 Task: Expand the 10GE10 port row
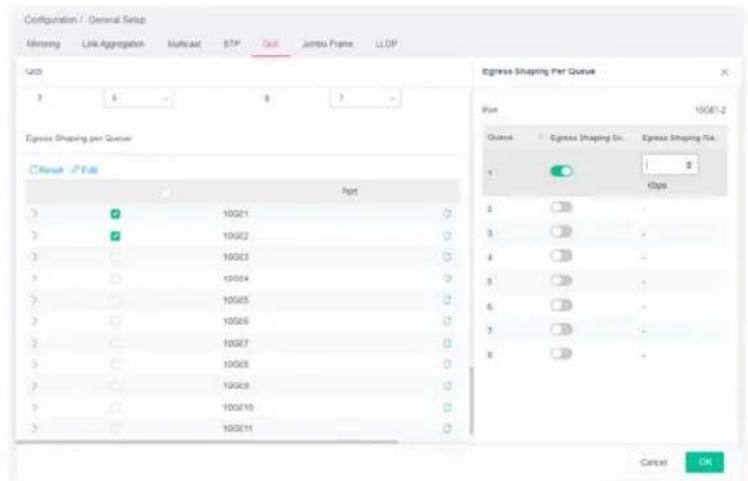pos(34,408)
